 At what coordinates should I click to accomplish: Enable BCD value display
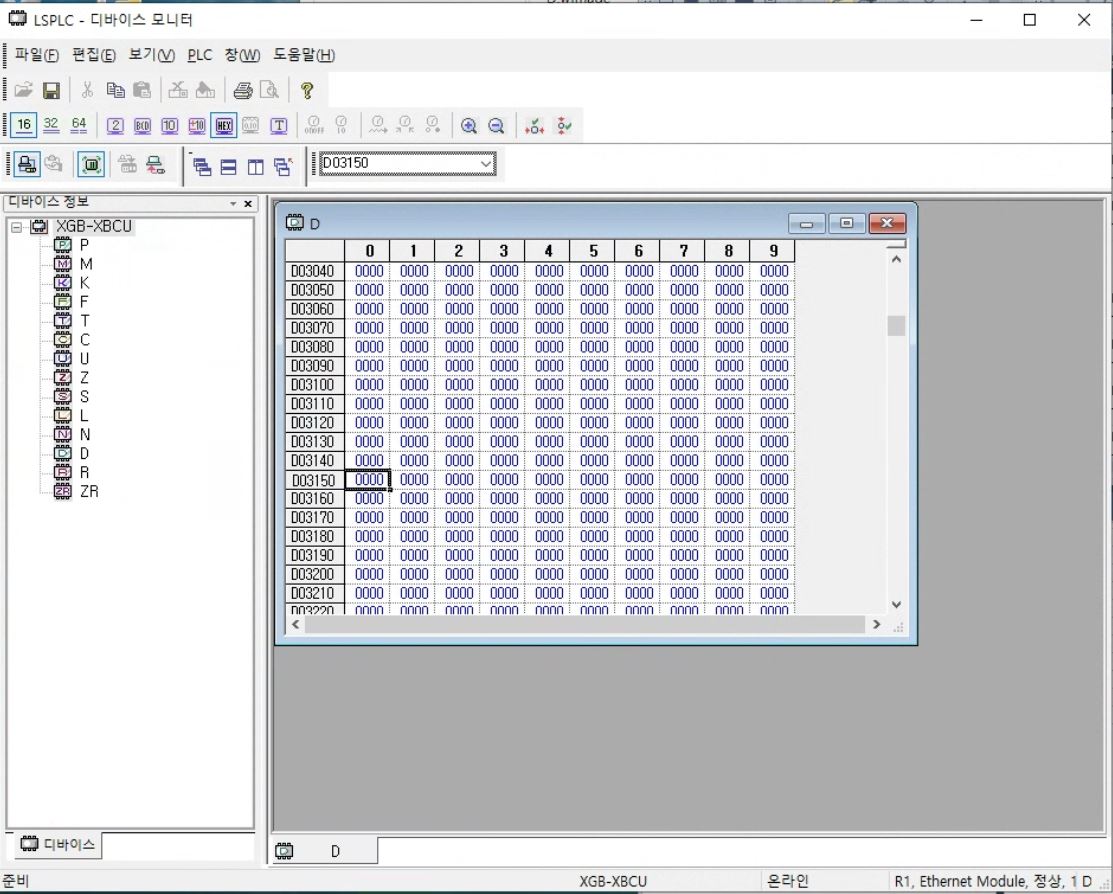142,126
